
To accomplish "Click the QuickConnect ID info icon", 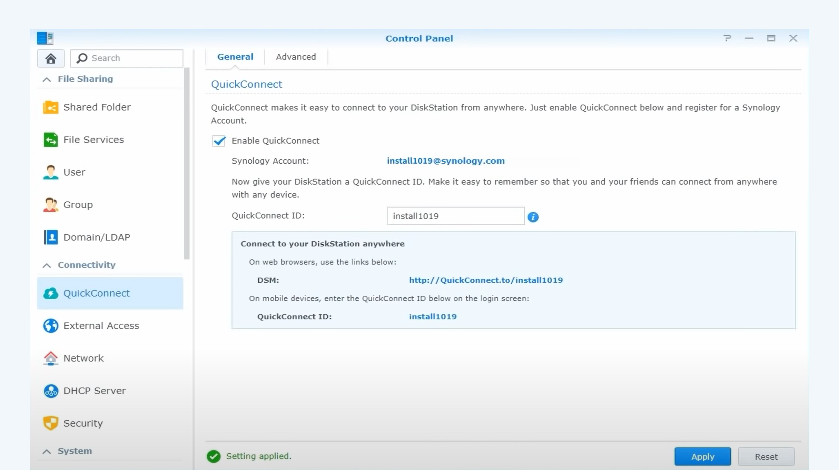I will 533,216.
